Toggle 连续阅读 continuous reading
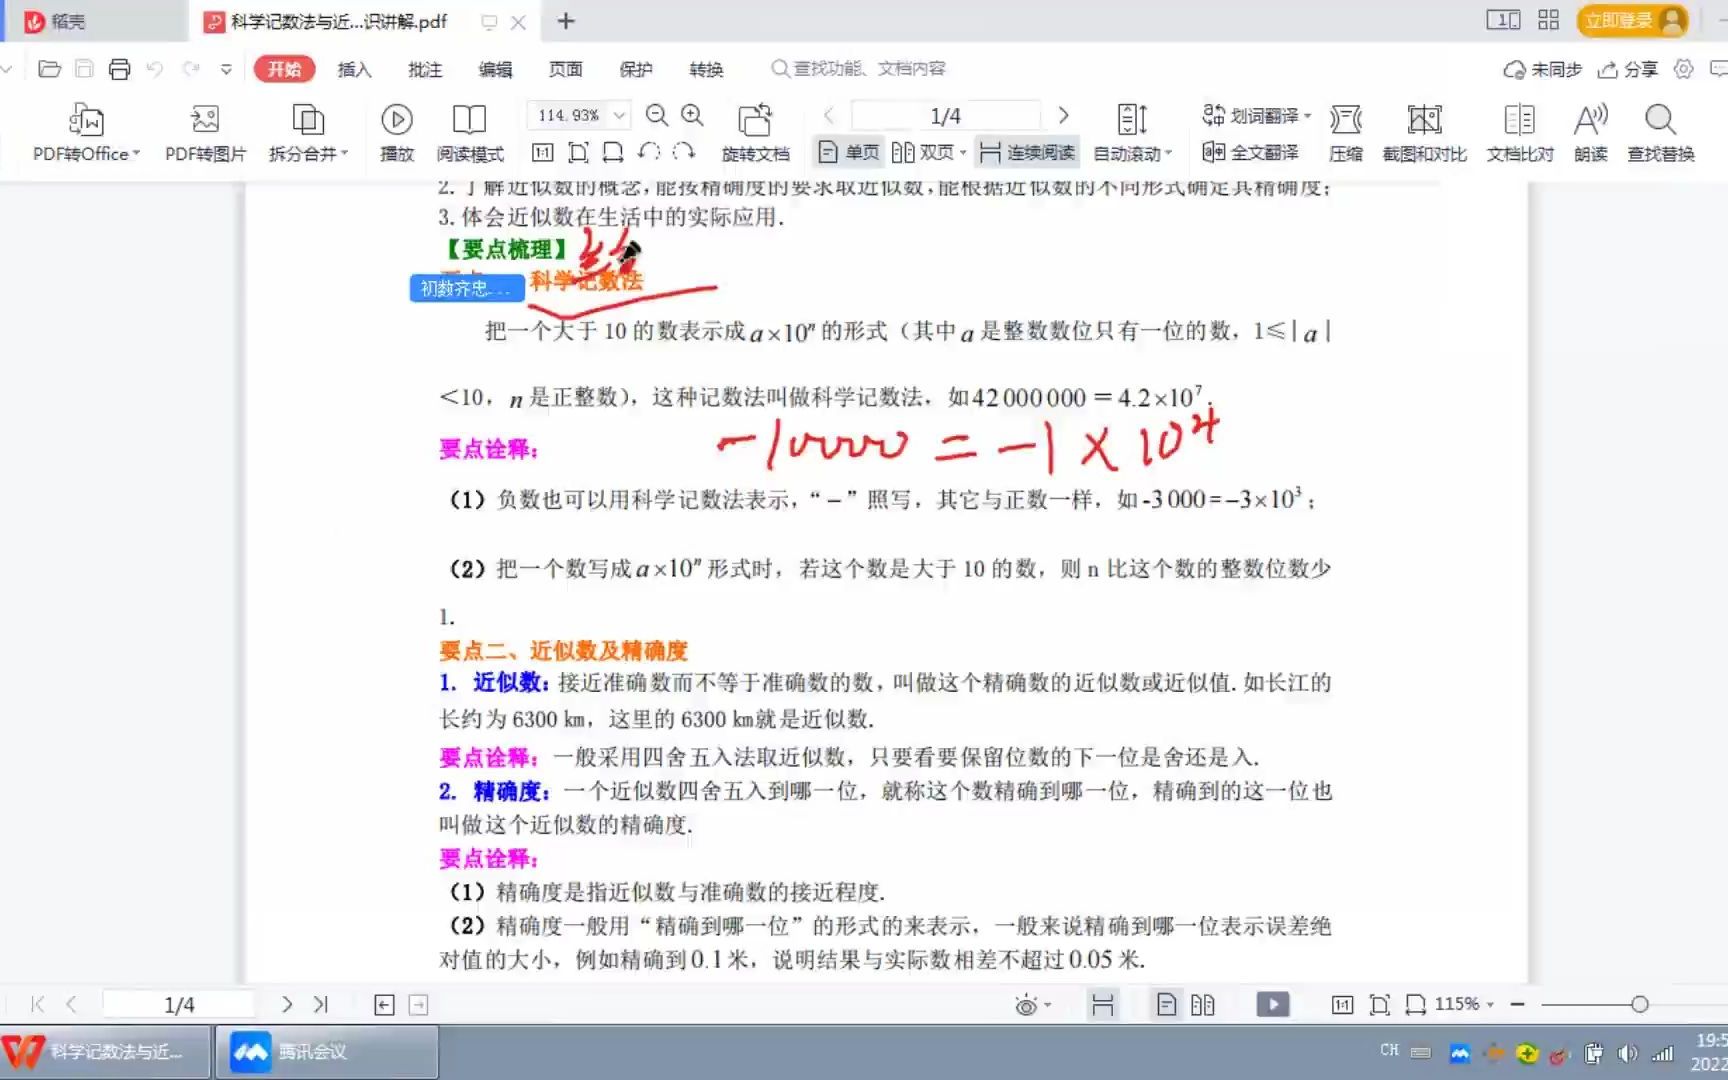Viewport: 1728px width, 1080px height. pyautogui.click(x=1027, y=152)
